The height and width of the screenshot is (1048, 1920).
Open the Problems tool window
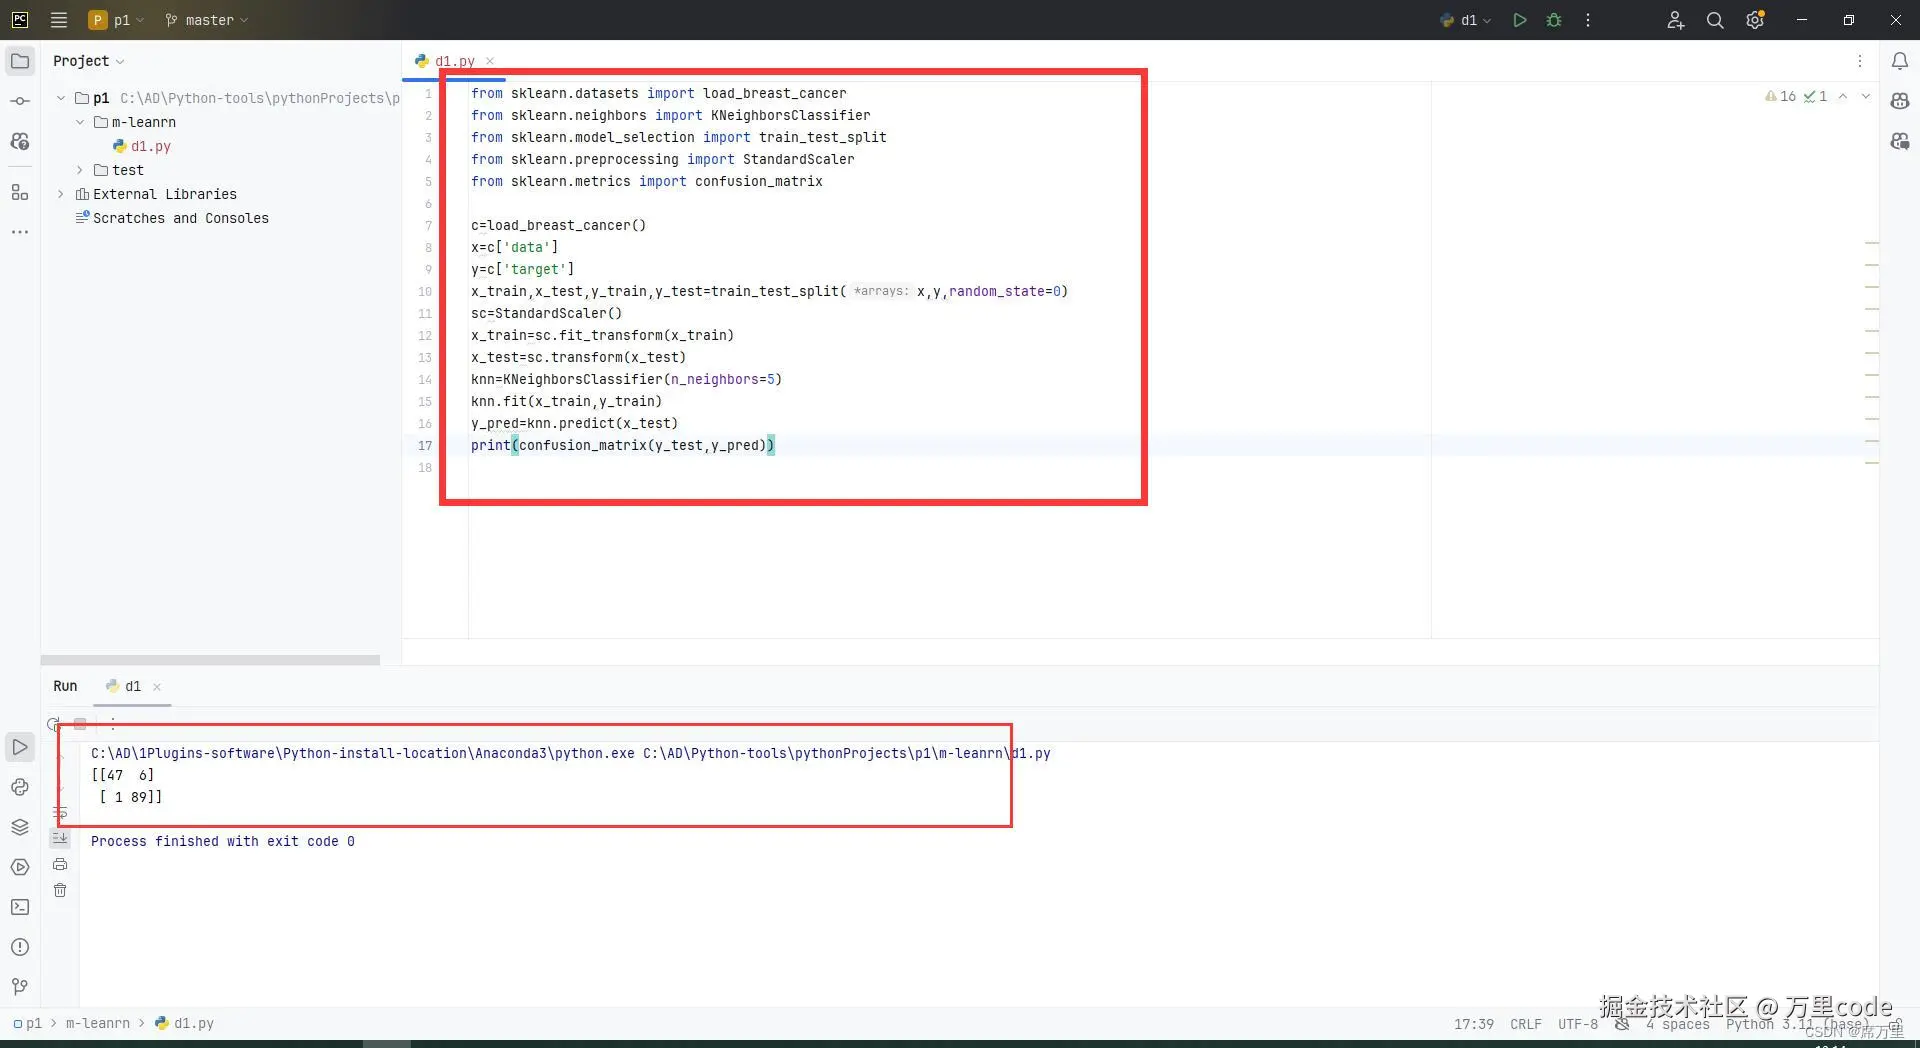(20, 947)
